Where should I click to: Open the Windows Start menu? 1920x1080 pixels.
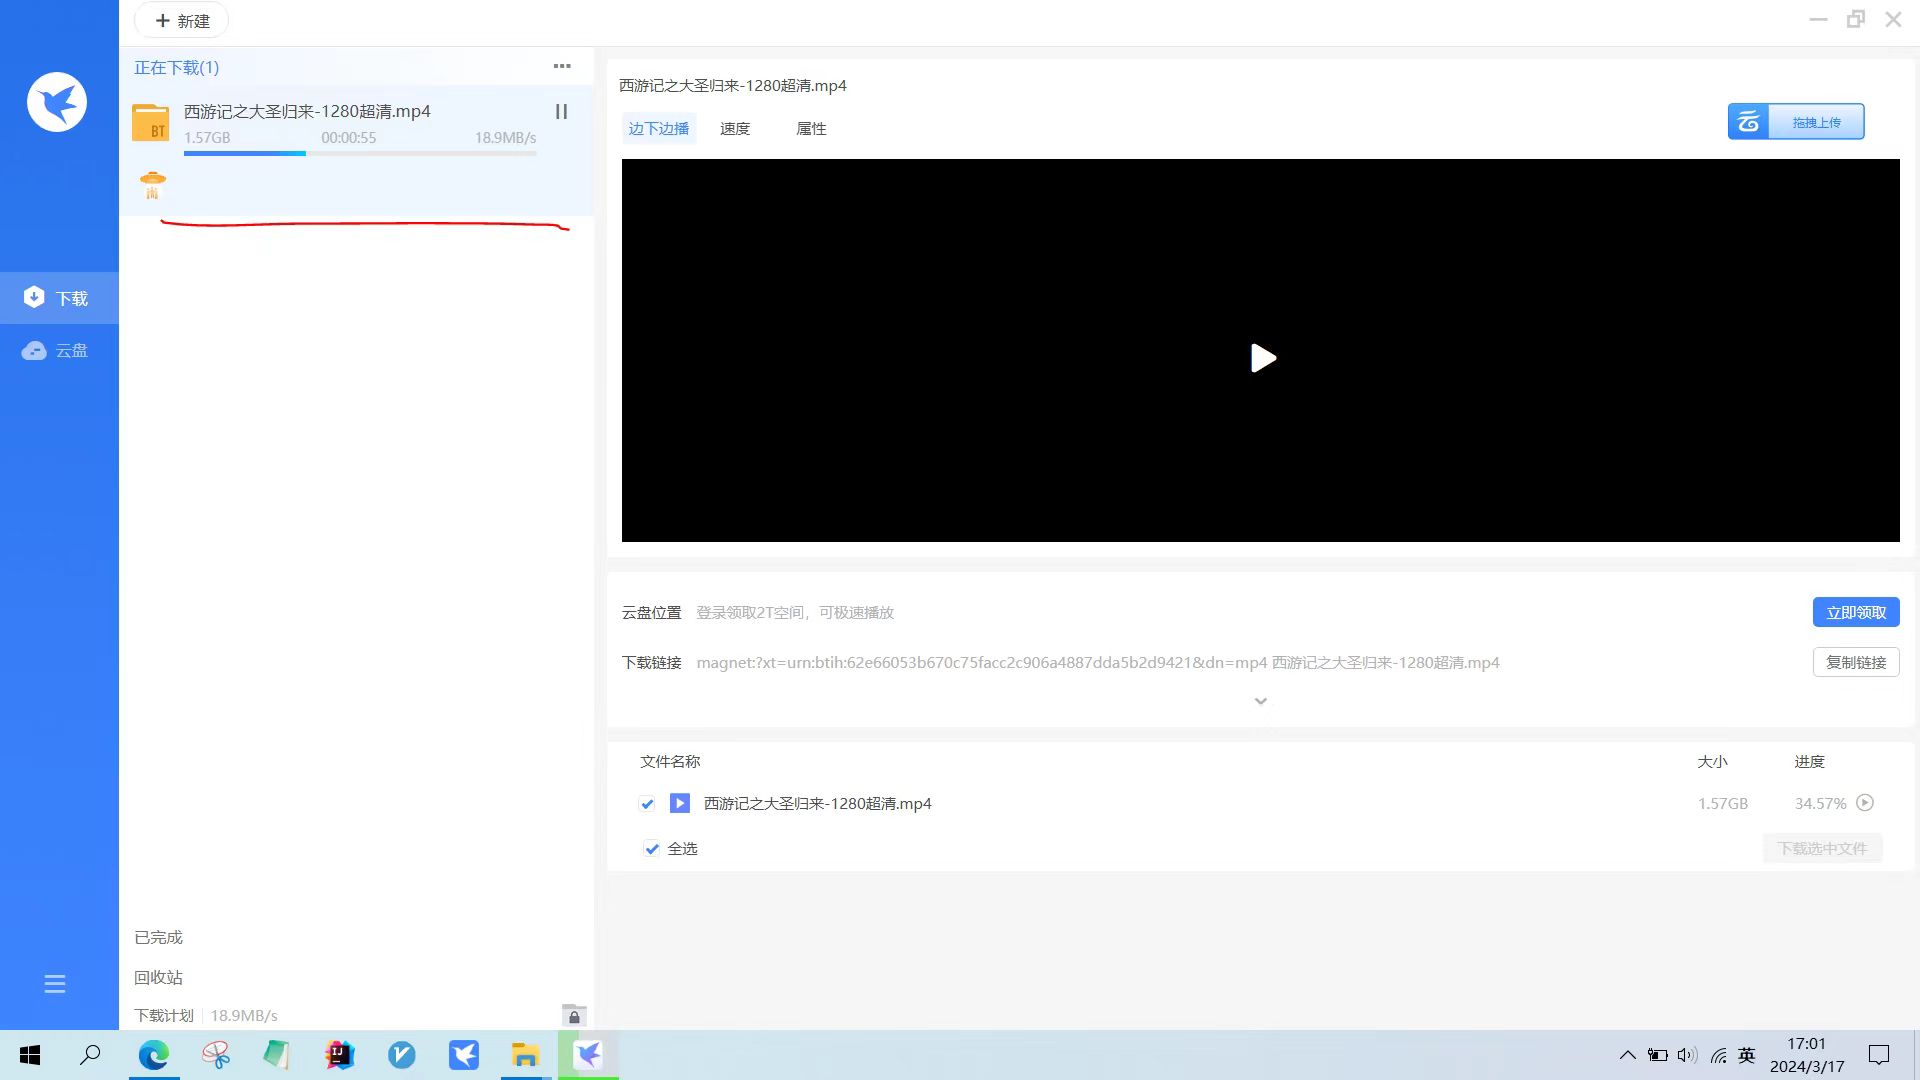coord(30,1055)
